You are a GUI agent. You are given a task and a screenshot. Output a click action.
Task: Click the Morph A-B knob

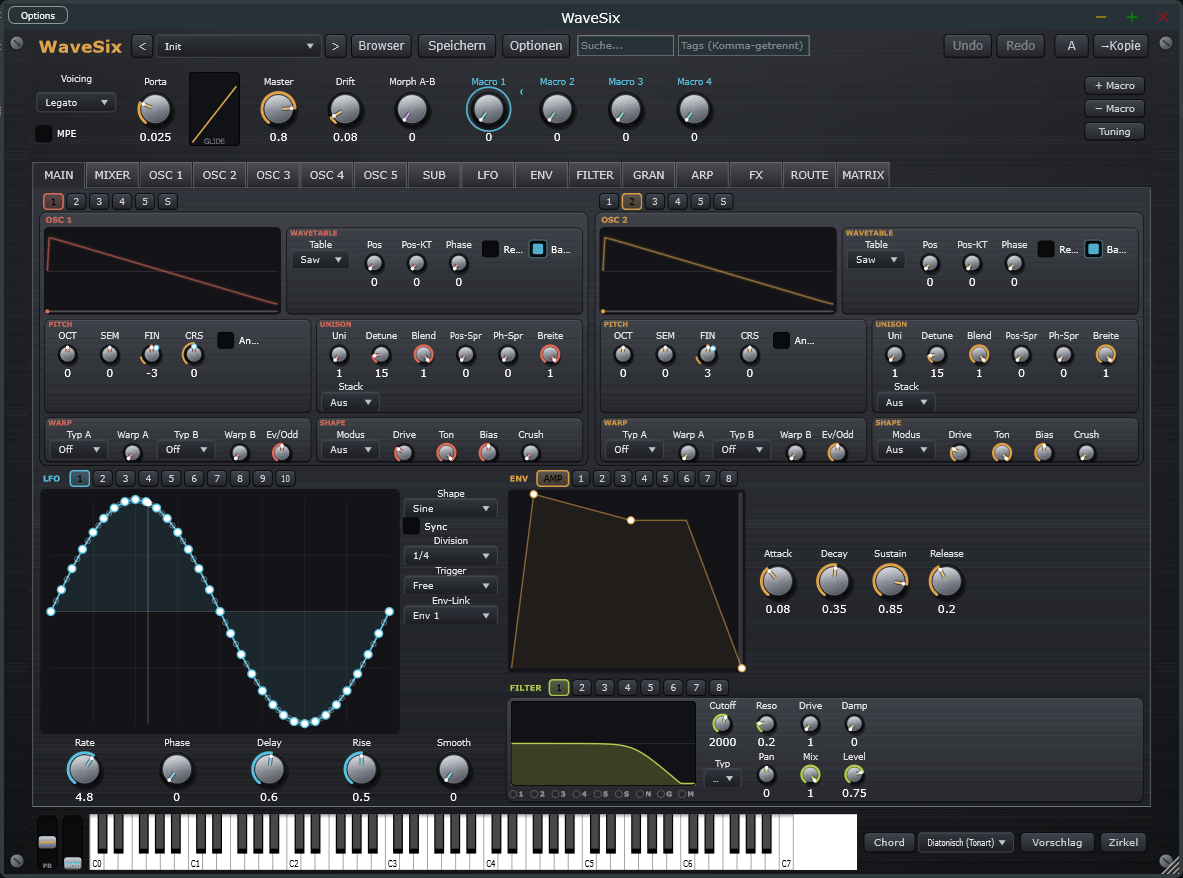412,110
